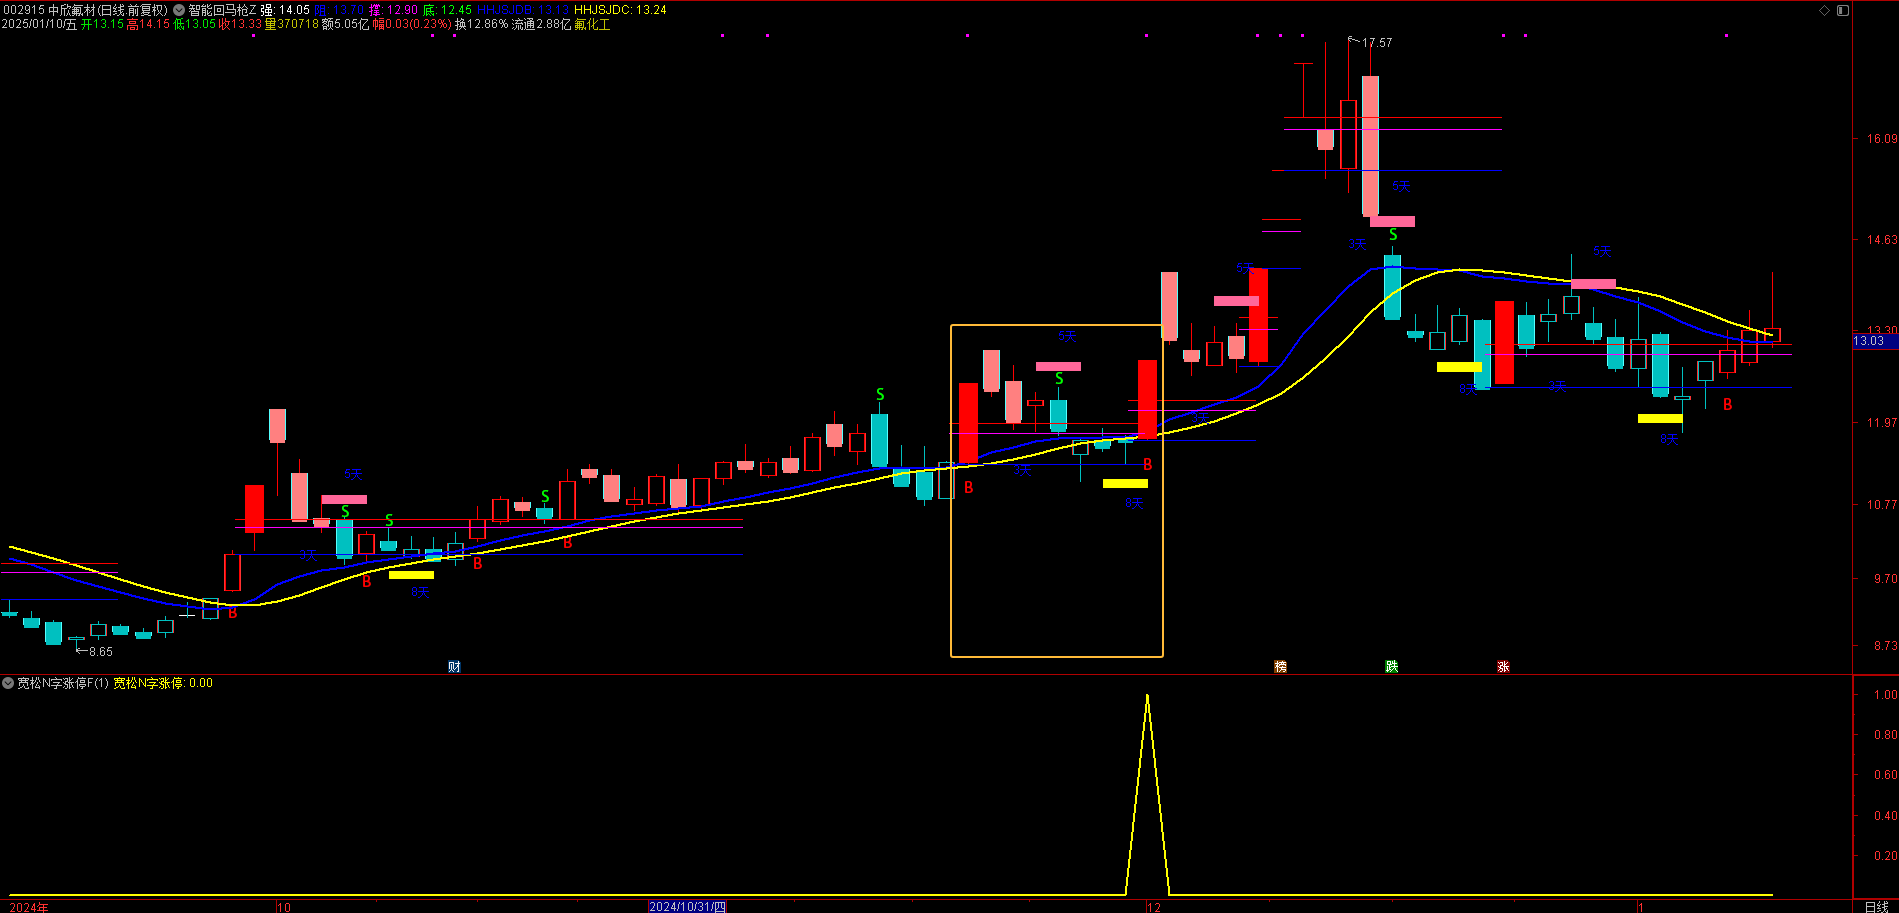Click the 2024/10/31/四 date label
This screenshot has width=1899, height=913.
coord(687,906)
